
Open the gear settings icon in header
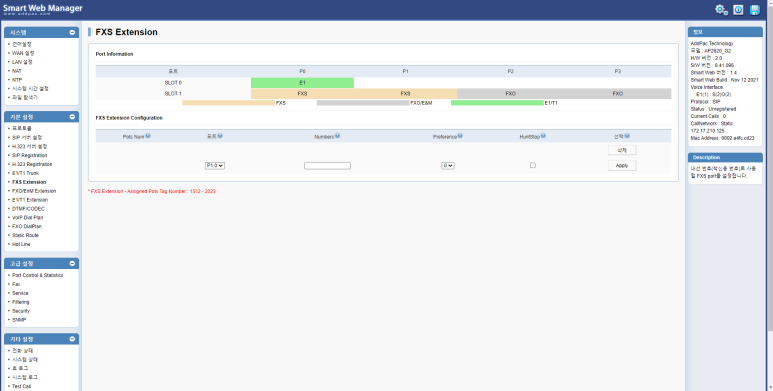(x=721, y=10)
